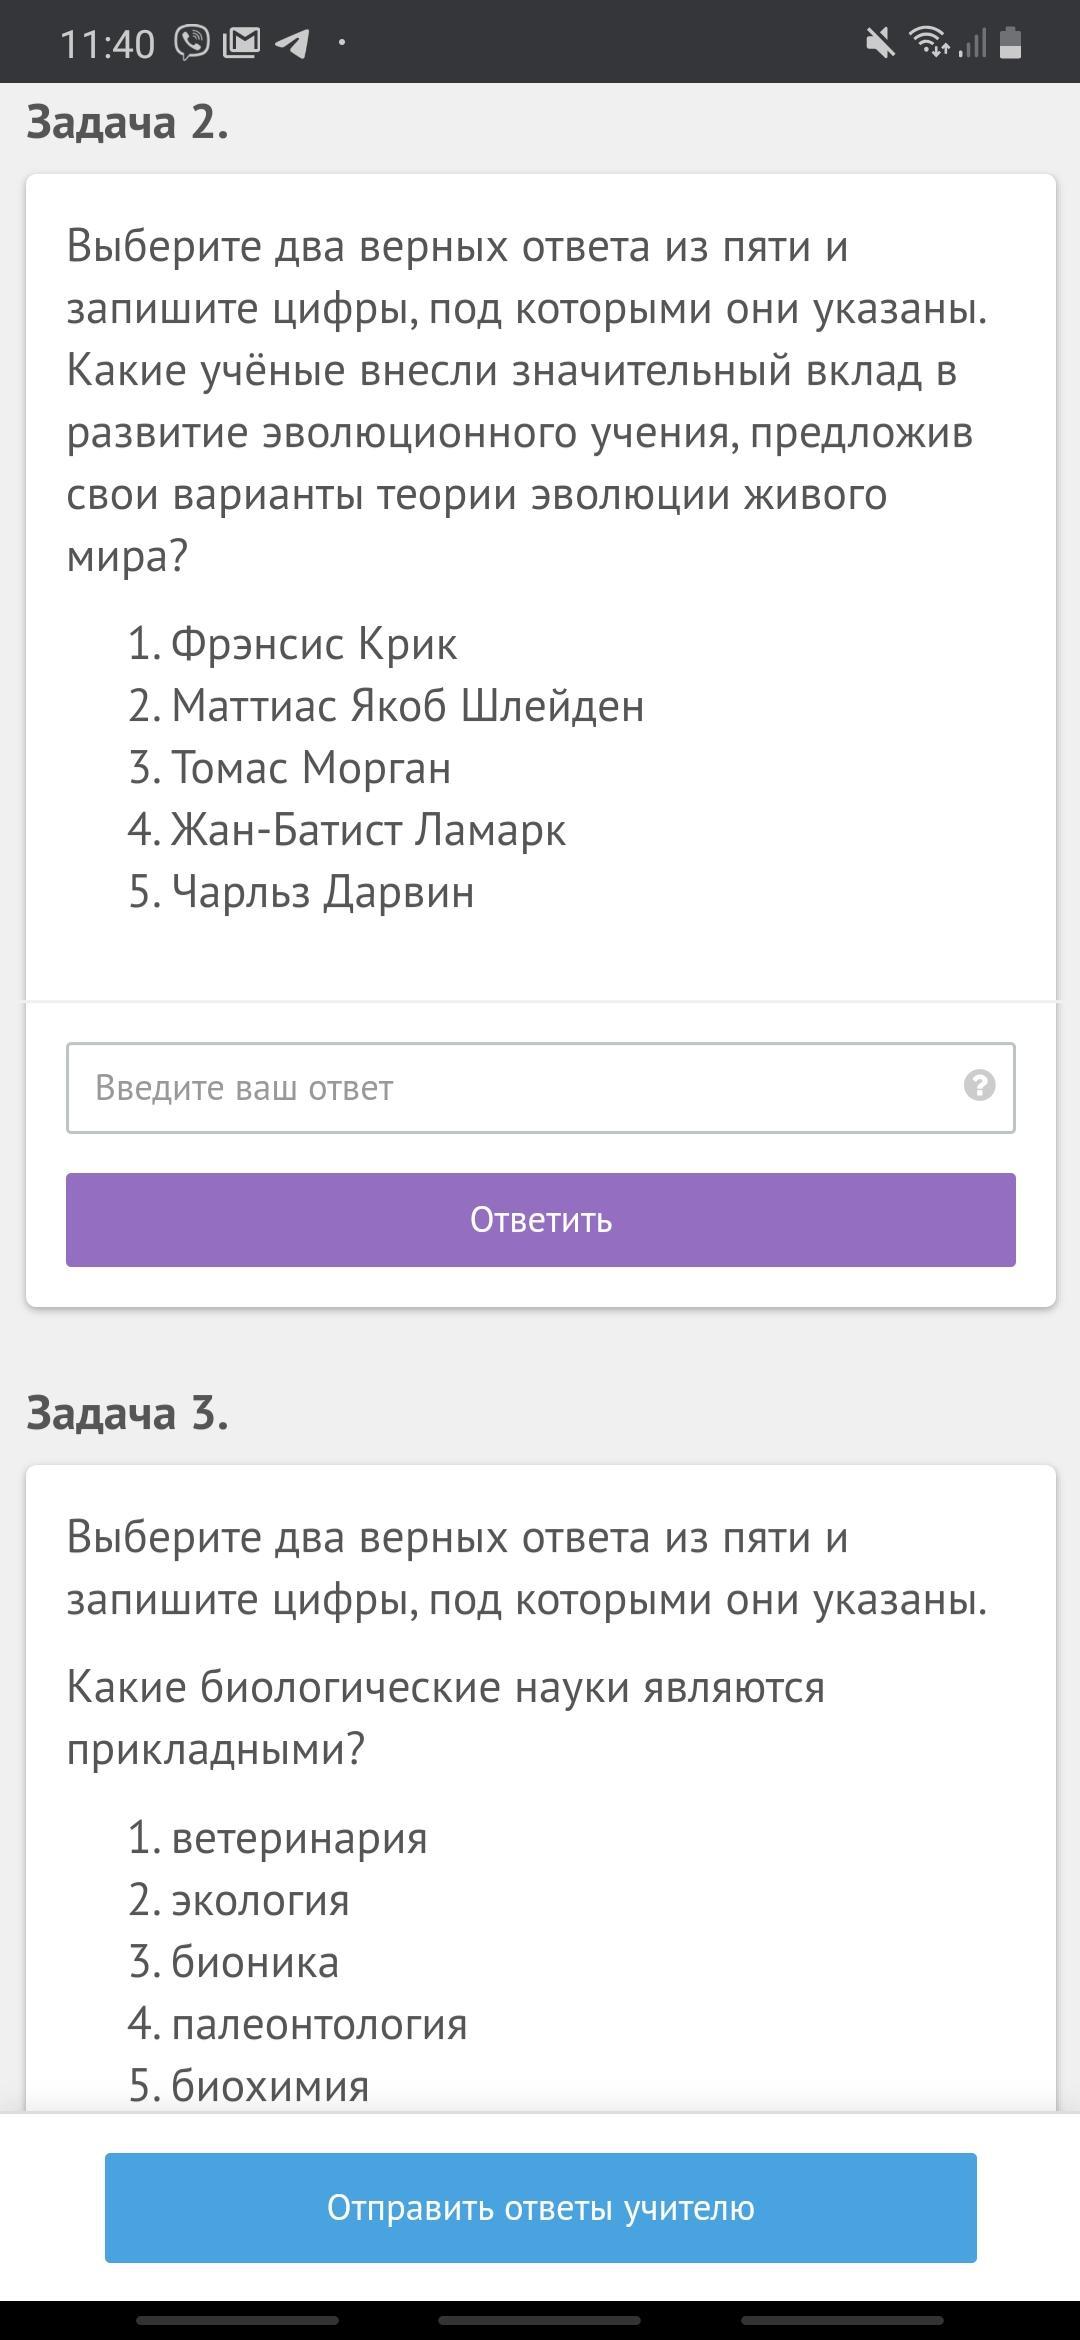Tap the cell signal strength icon

click(973, 43)
